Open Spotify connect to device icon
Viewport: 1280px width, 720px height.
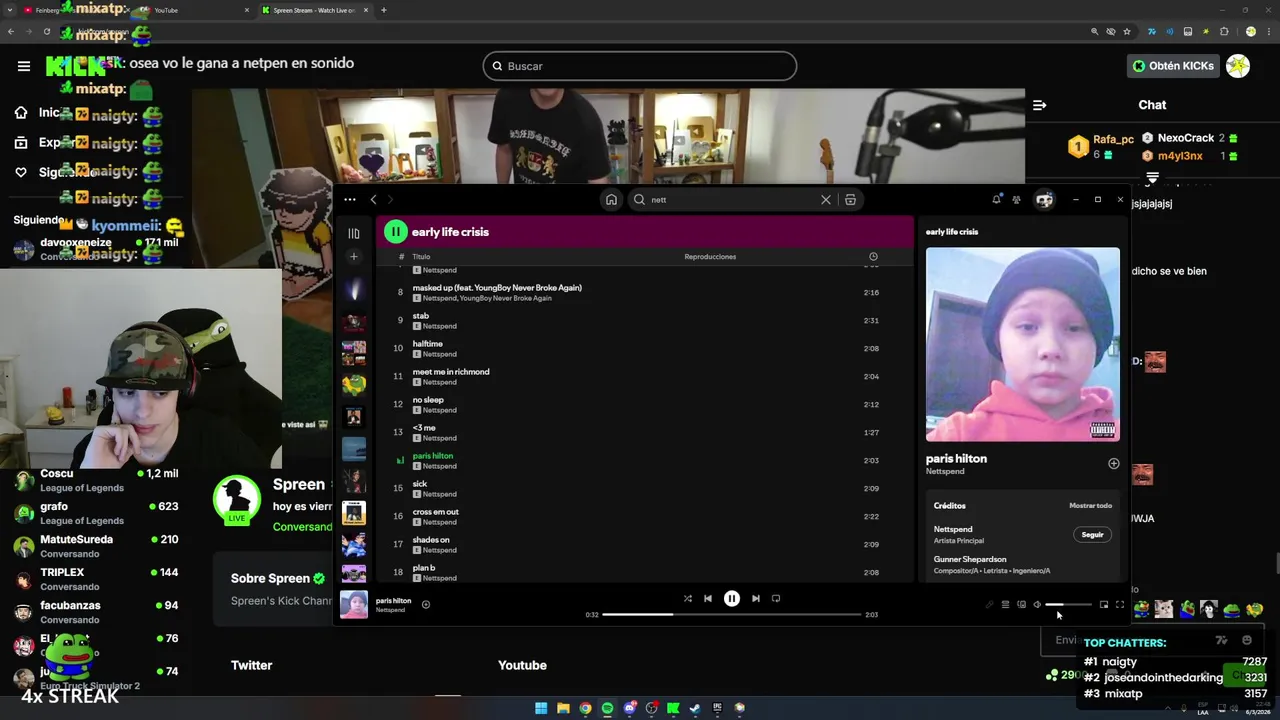pos(1021,604)
